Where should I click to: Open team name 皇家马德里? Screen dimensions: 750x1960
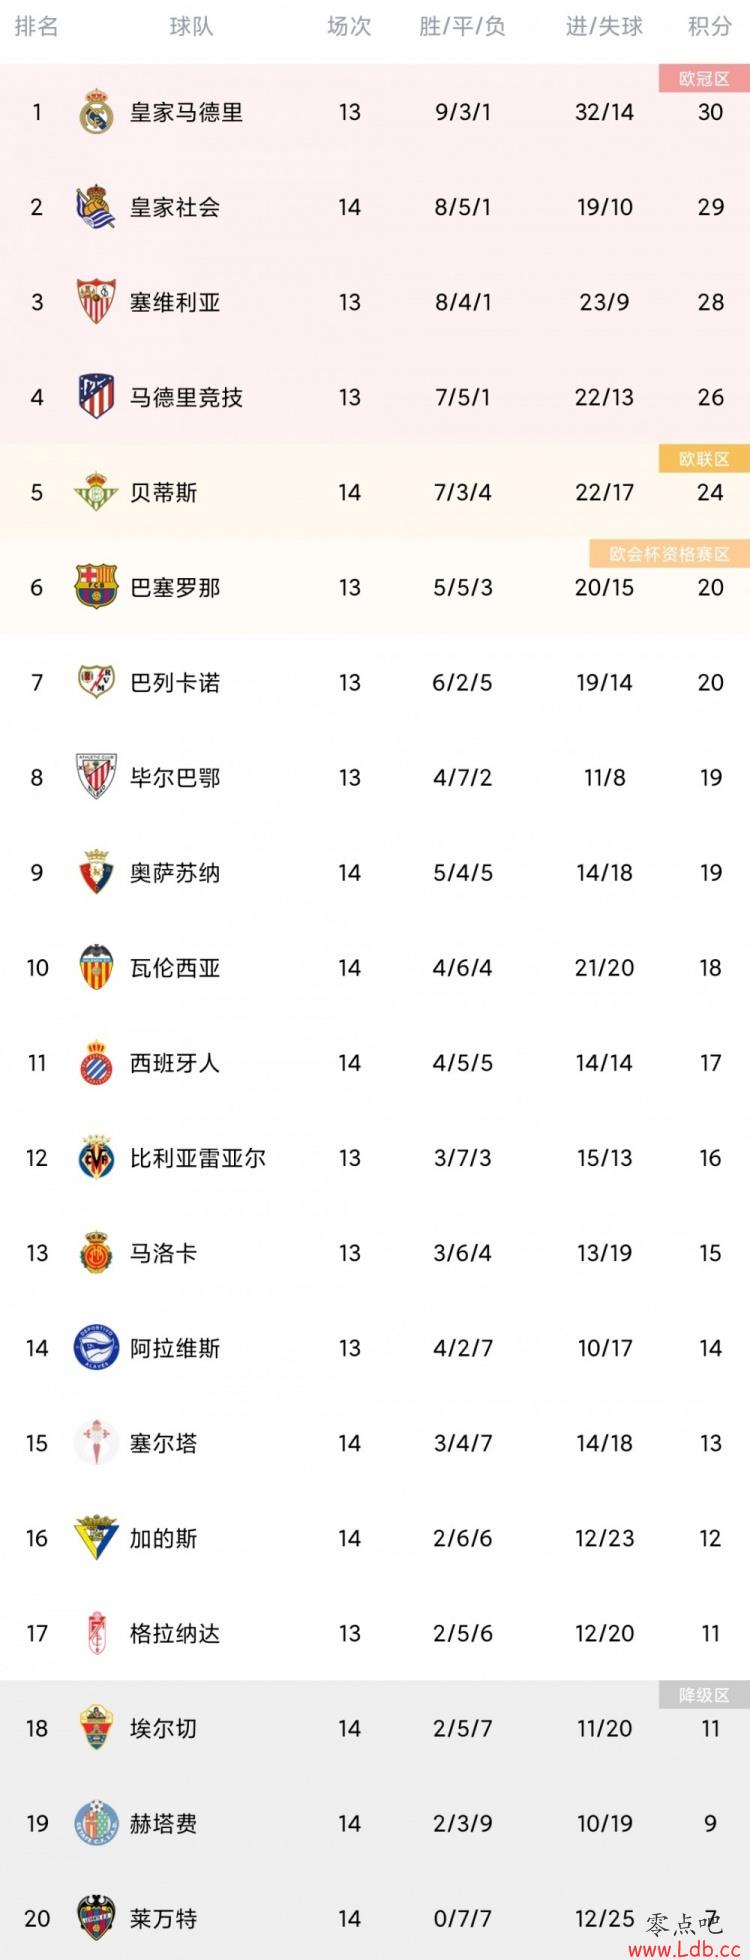186,112
